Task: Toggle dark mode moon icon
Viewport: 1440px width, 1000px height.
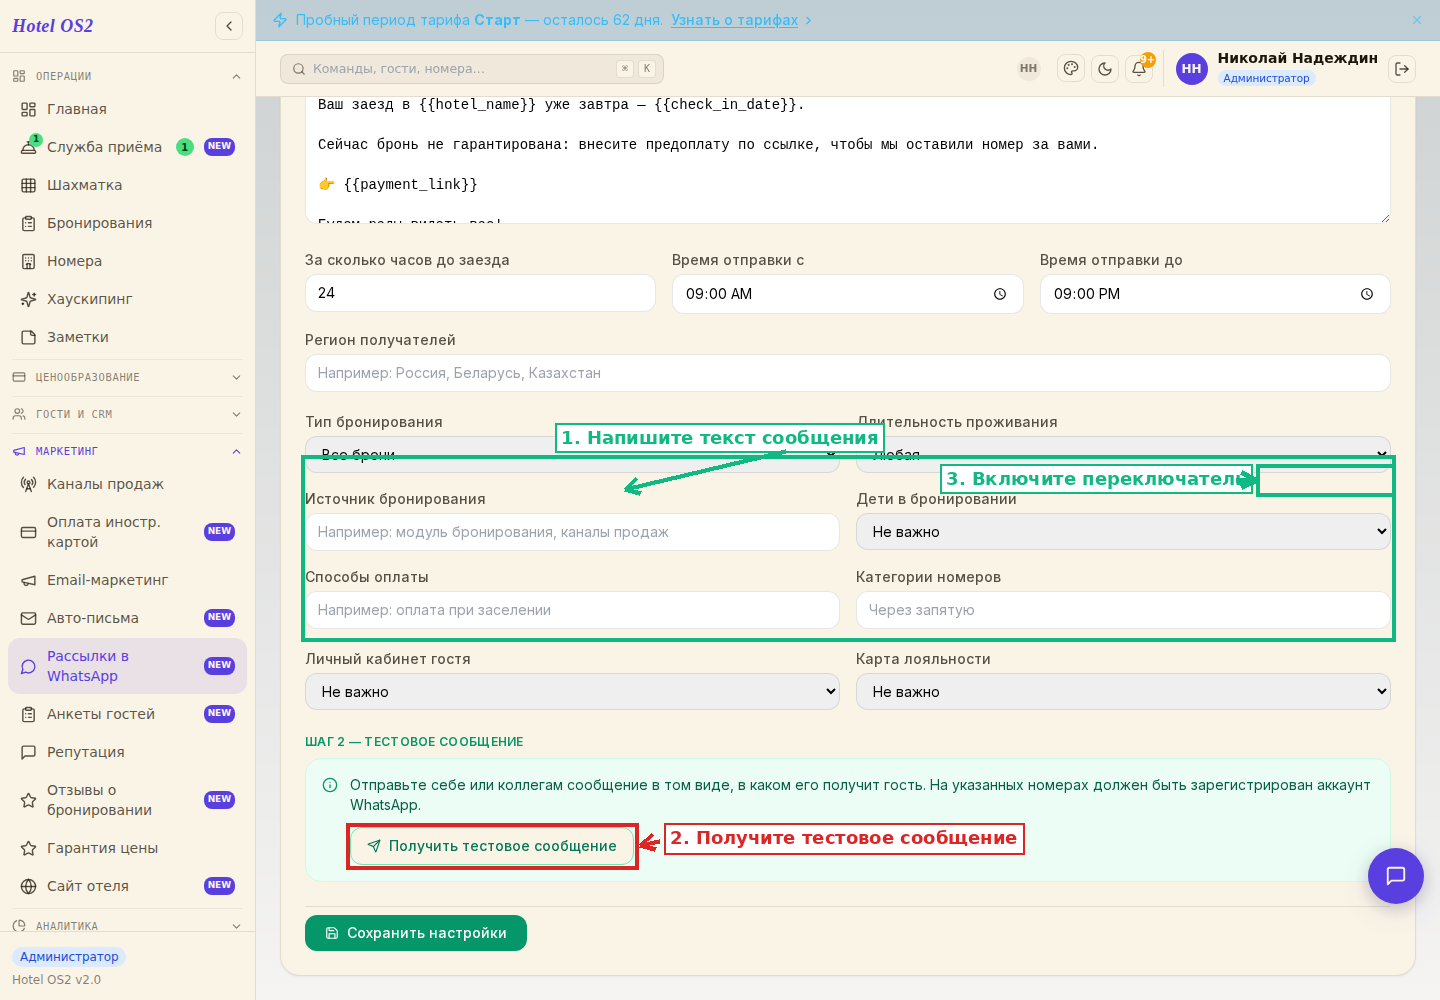Action: click(x=1105, y=69)
